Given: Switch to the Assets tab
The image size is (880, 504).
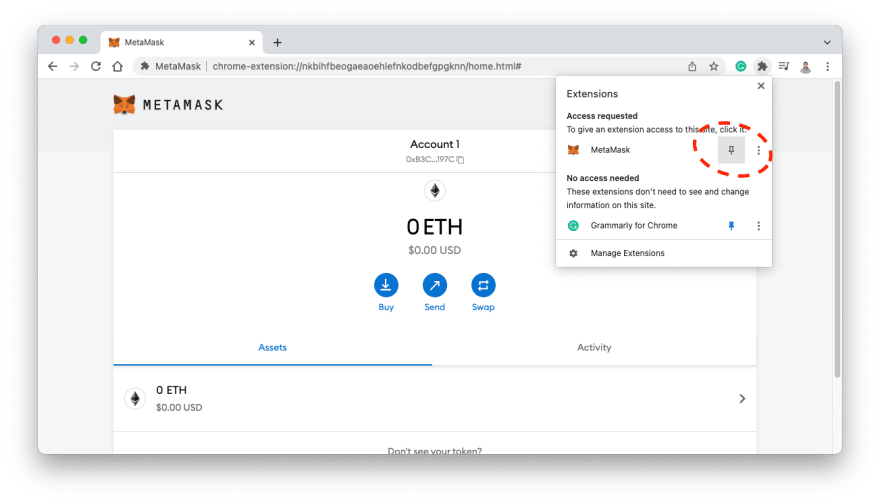Looking at the screenshot, I should click(x=273, y=347).
